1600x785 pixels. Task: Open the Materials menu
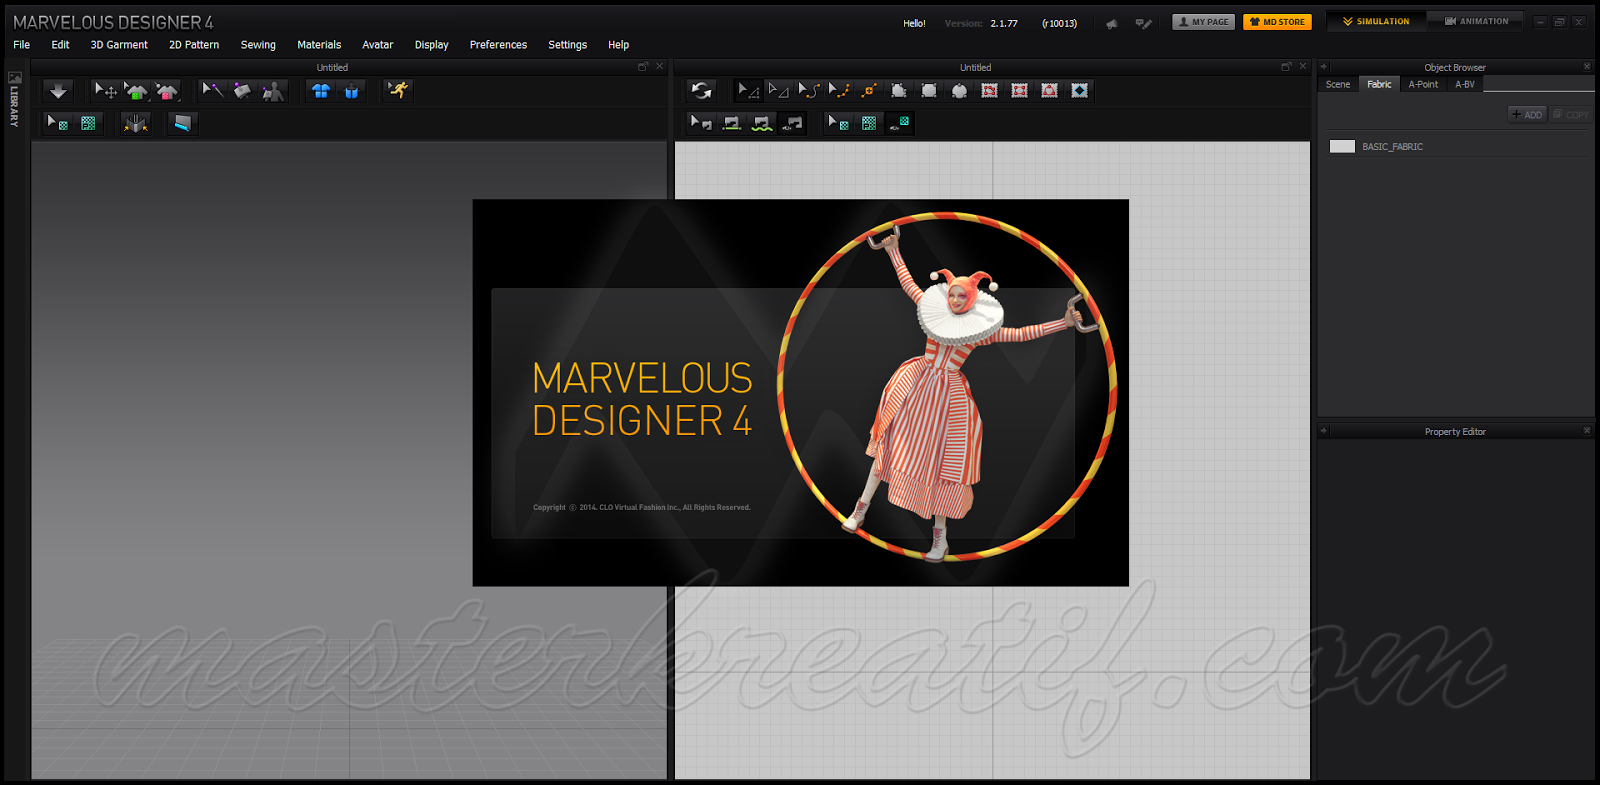(x=319, y=45)
